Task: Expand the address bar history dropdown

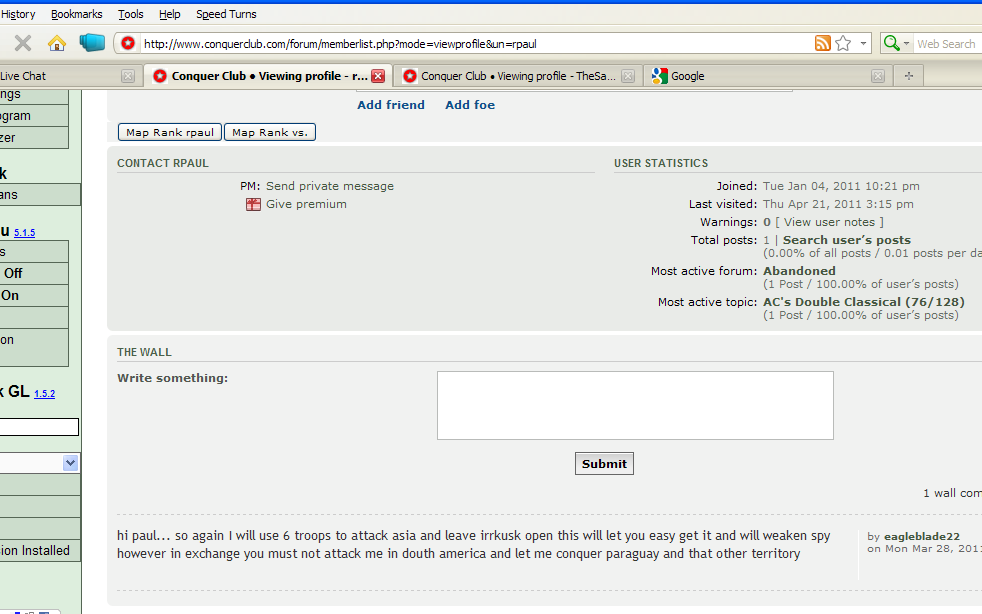Action: tap(862, 43)
